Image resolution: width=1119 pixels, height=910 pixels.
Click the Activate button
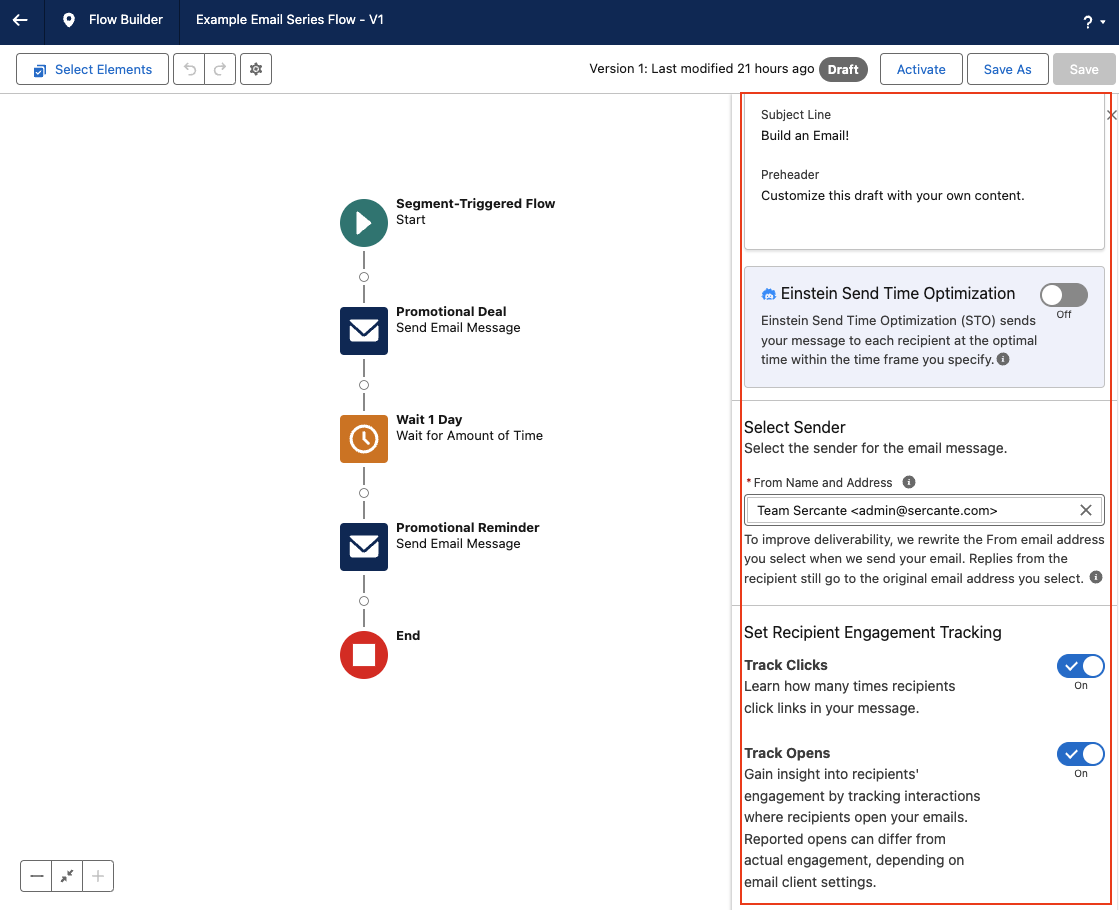(921, 69)
